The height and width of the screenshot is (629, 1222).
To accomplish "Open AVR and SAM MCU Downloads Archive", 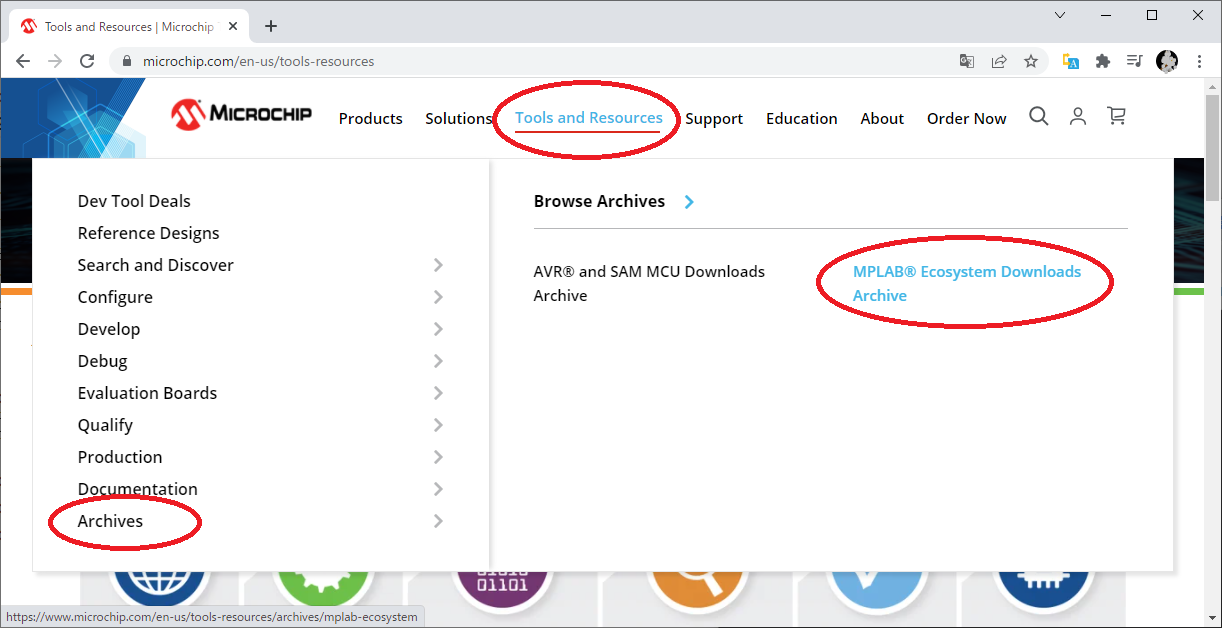I will pyautogui.click(x=649, y=283).
